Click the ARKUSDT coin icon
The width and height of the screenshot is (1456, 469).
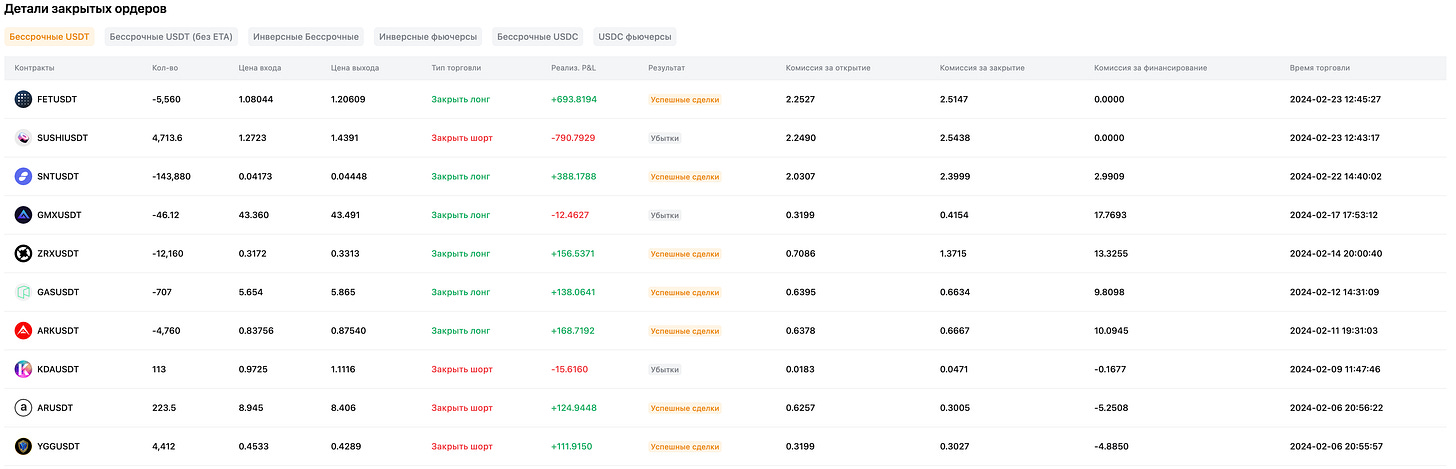tap(23, 330)
